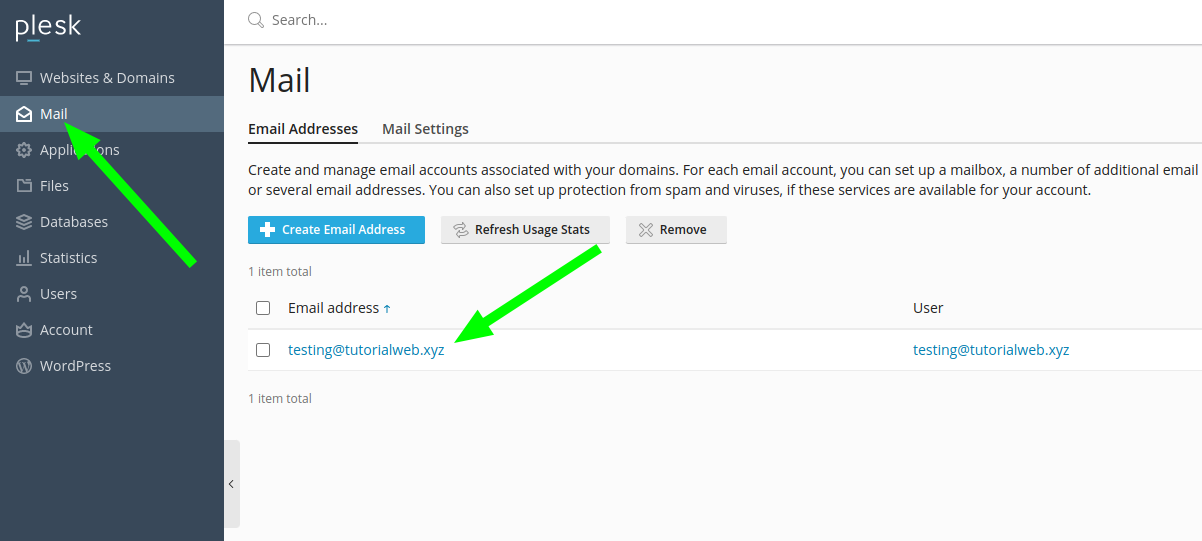
Task: Open Websites & Domains menu item
Action: (112, 78)
